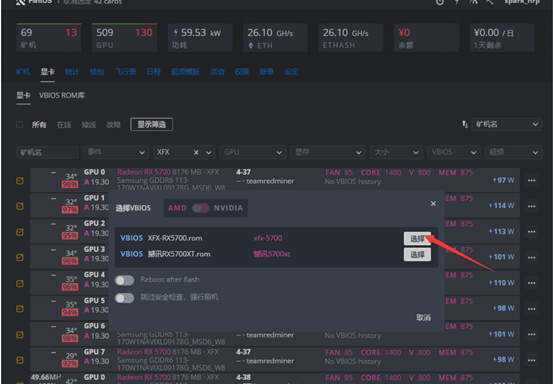Click the sort order arrows icon
553x384 pixels.
point(465,124)
